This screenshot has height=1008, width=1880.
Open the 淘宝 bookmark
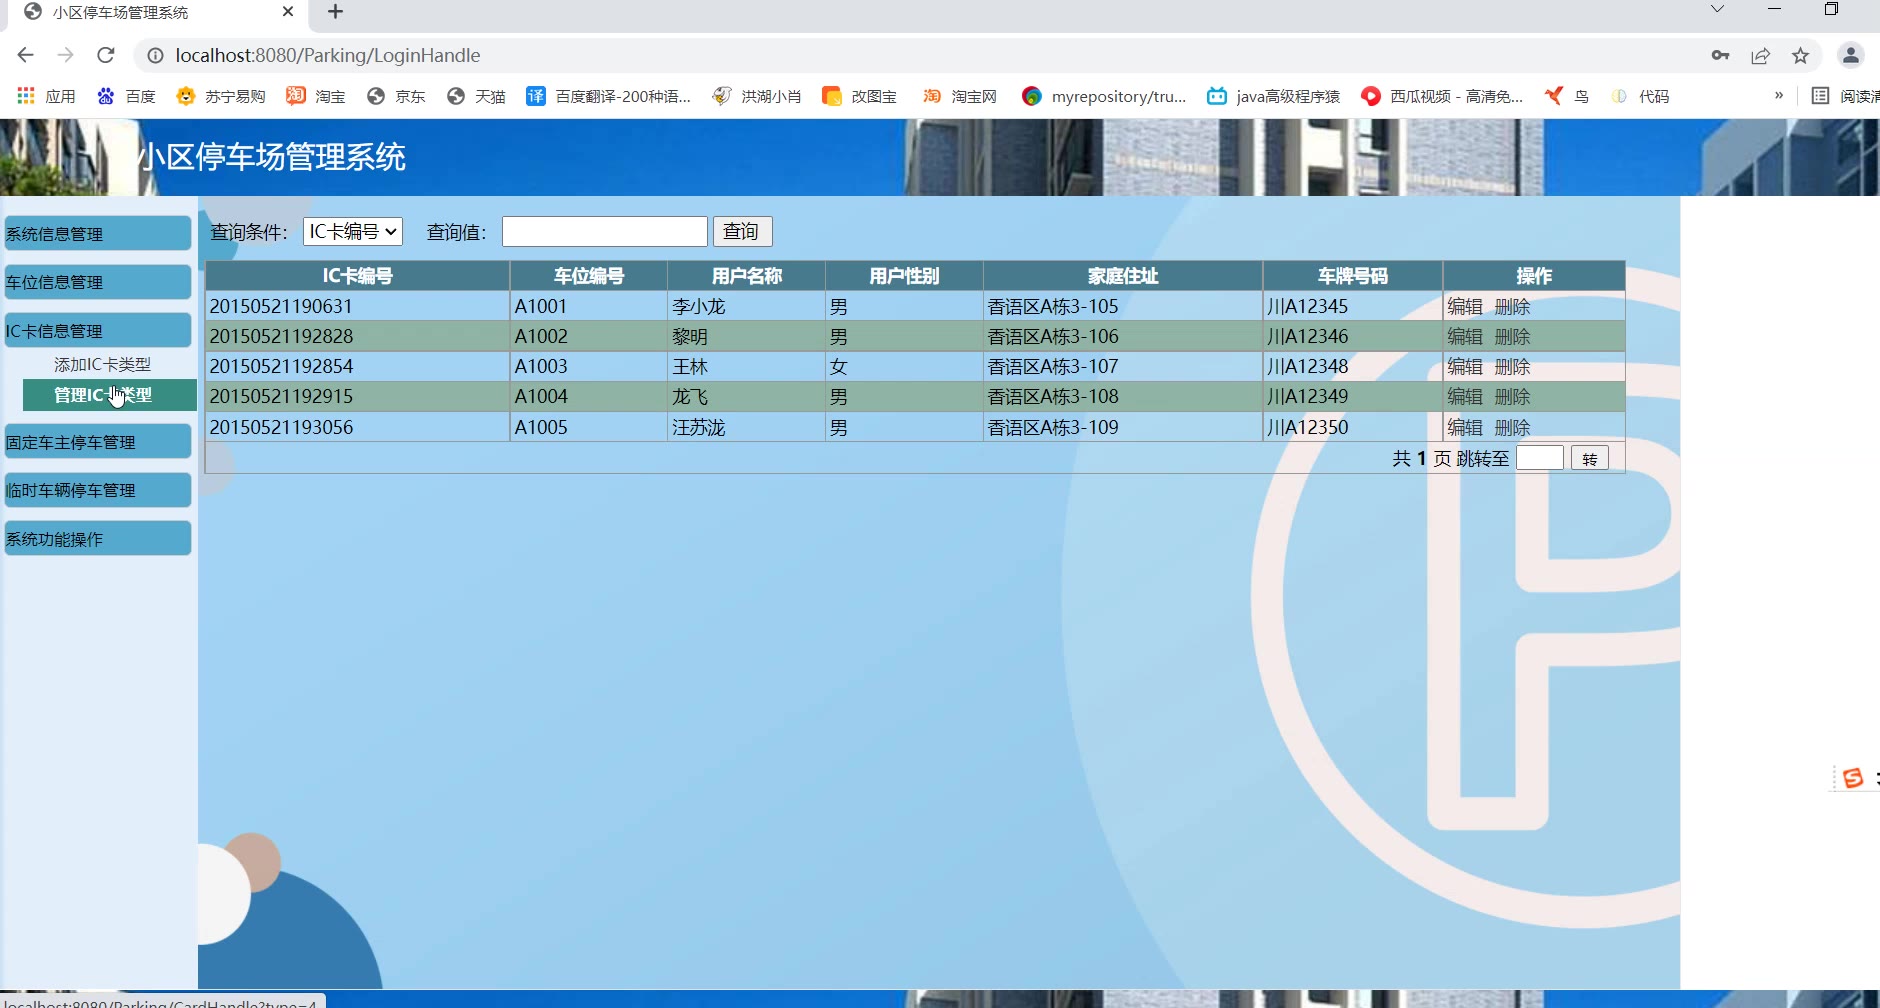pyautogui.click(x=315, y=96)
